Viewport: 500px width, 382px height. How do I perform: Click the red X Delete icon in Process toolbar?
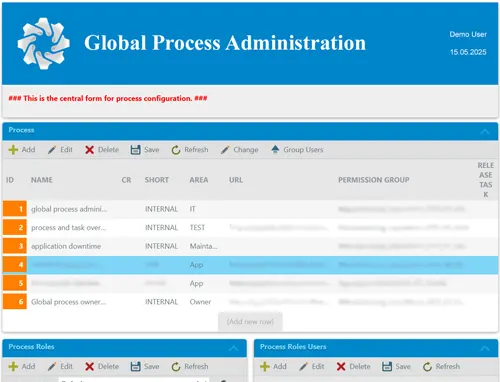click(89, 150)
